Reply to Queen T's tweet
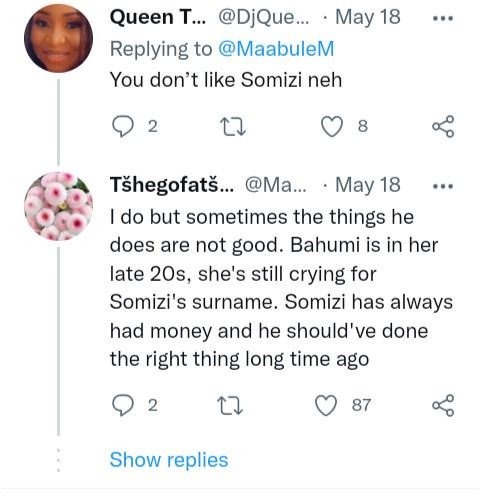The width and height of the screenshot is (480, 503). [x=122, y=126]
